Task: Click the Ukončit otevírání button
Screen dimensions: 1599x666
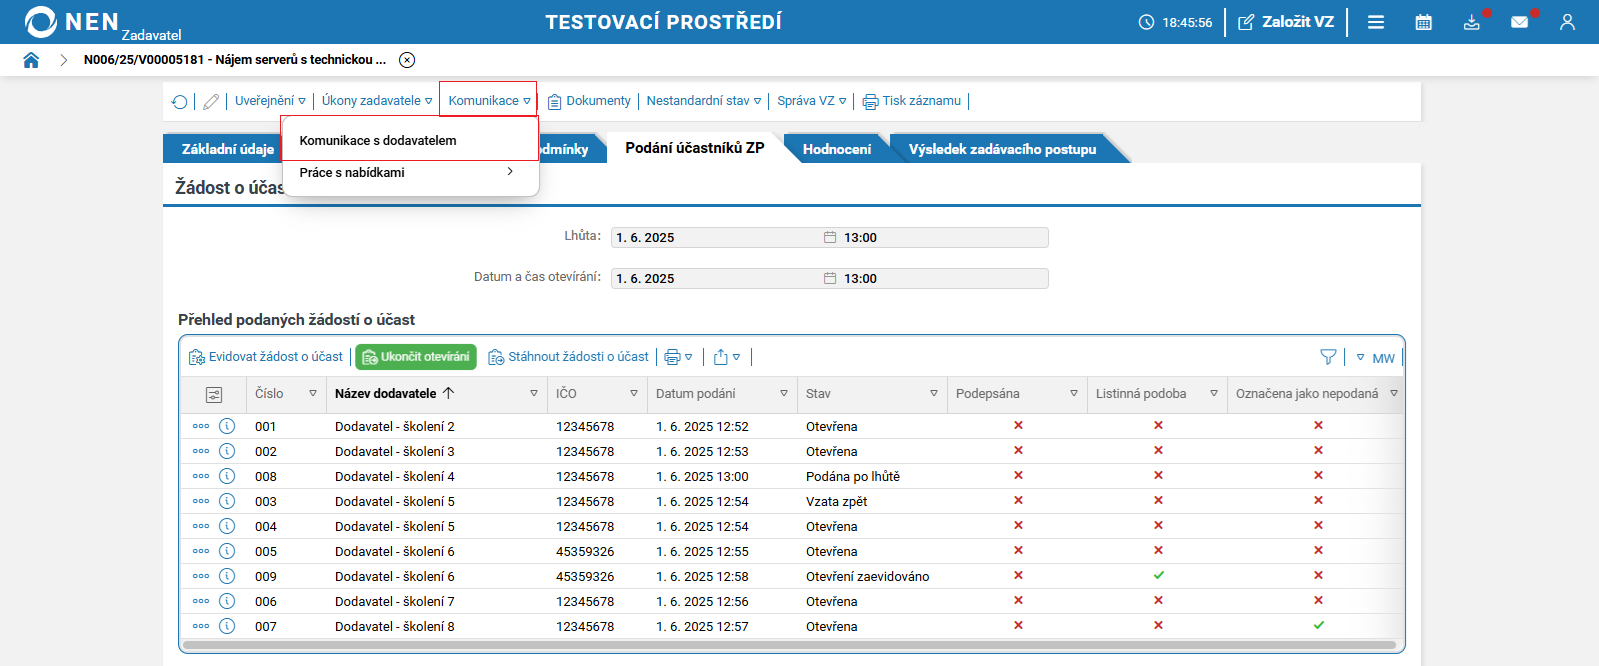Action: point(416,357)
